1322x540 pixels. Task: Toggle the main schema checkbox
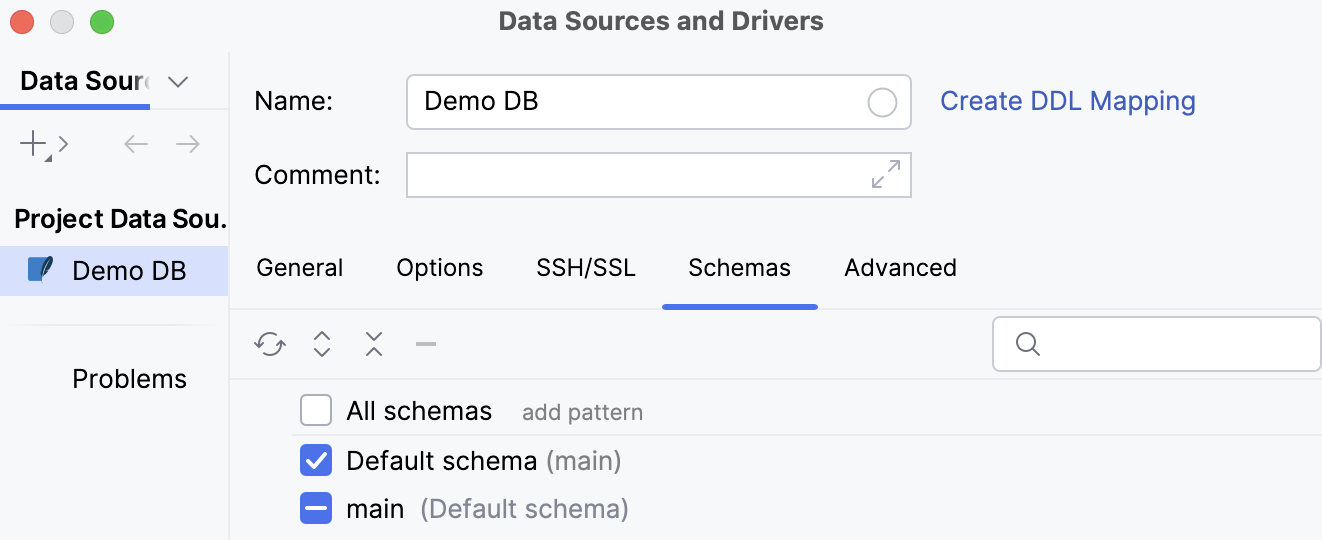tap(316, 509)
